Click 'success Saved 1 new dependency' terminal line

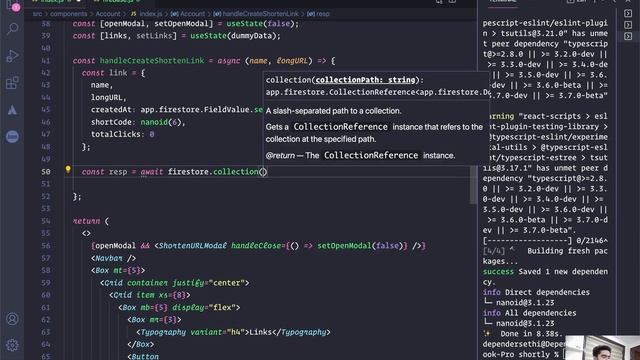point(545,277)
